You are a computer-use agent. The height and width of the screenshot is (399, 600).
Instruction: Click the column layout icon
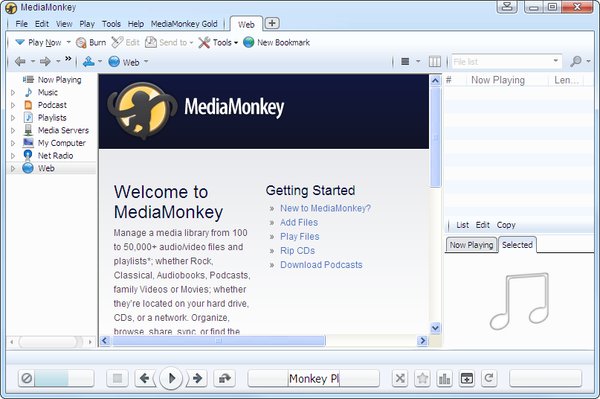coord(435,61)
